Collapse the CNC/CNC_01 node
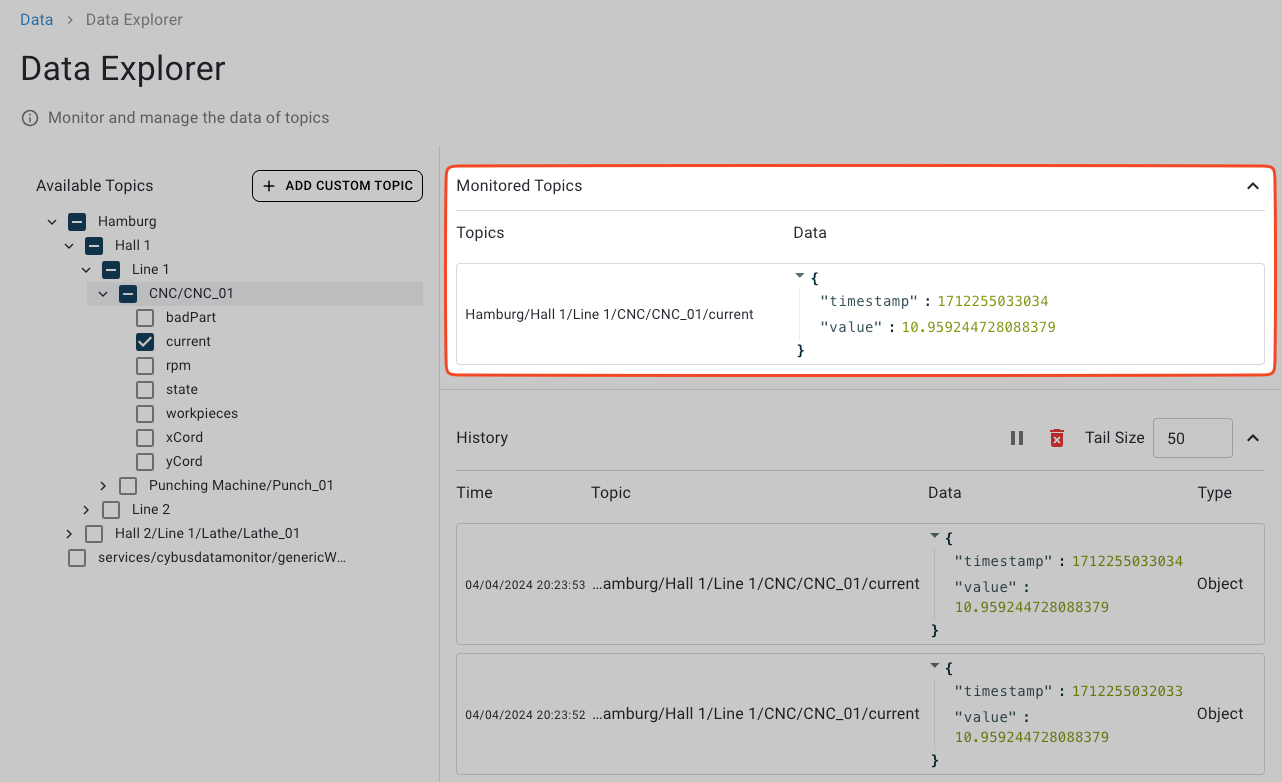 tap(102, 293)
